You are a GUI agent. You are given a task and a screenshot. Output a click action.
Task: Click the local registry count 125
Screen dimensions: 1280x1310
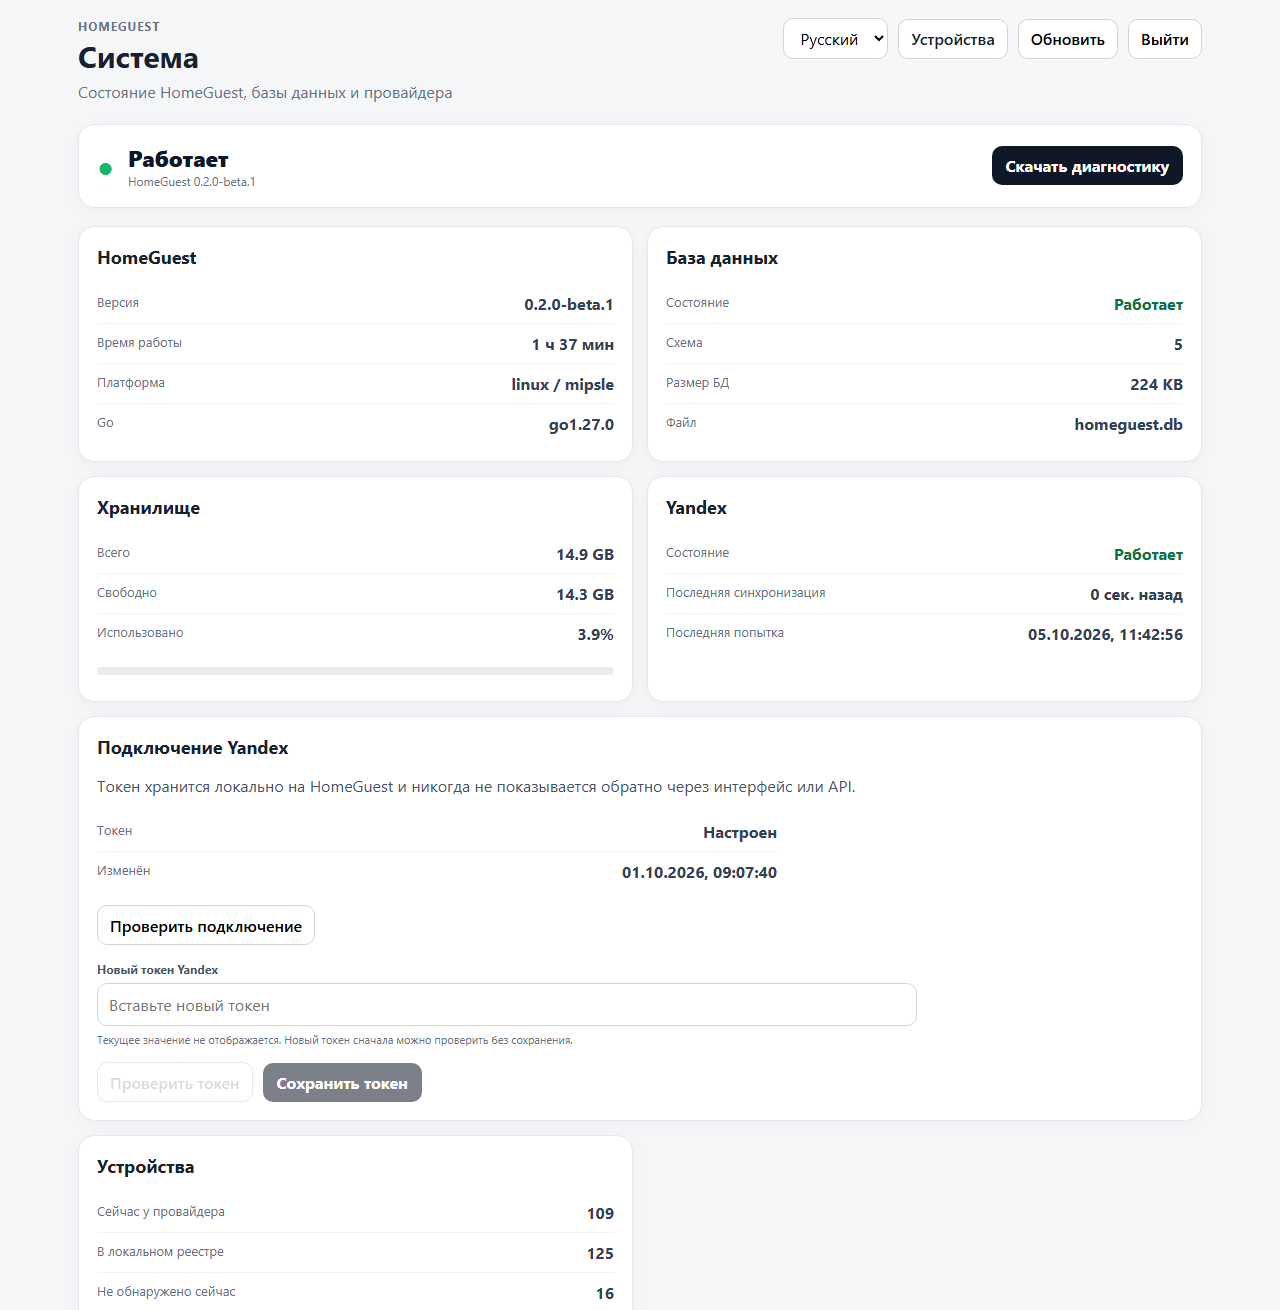coord(600,1254)
